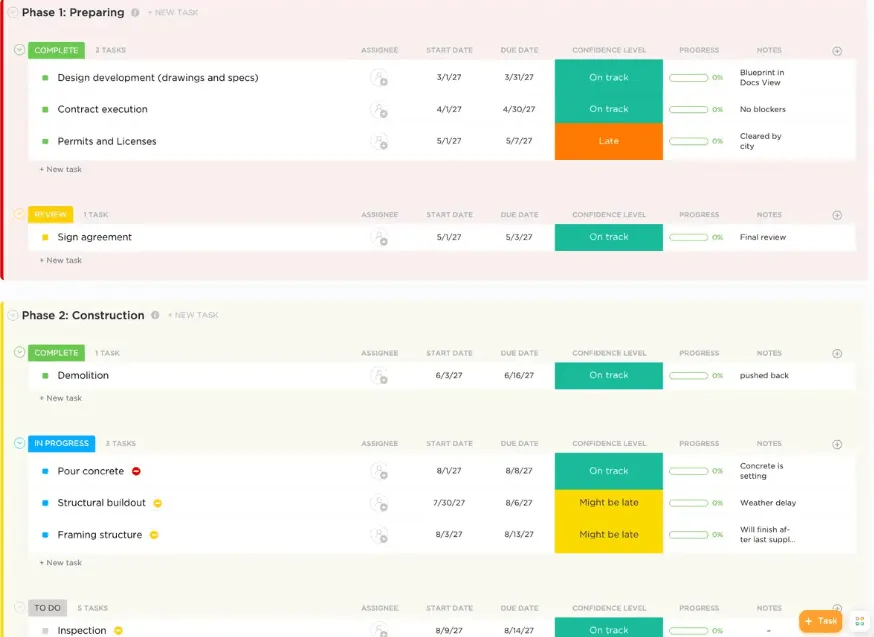Click On track confidence cell for Demolition

[609, 376]
